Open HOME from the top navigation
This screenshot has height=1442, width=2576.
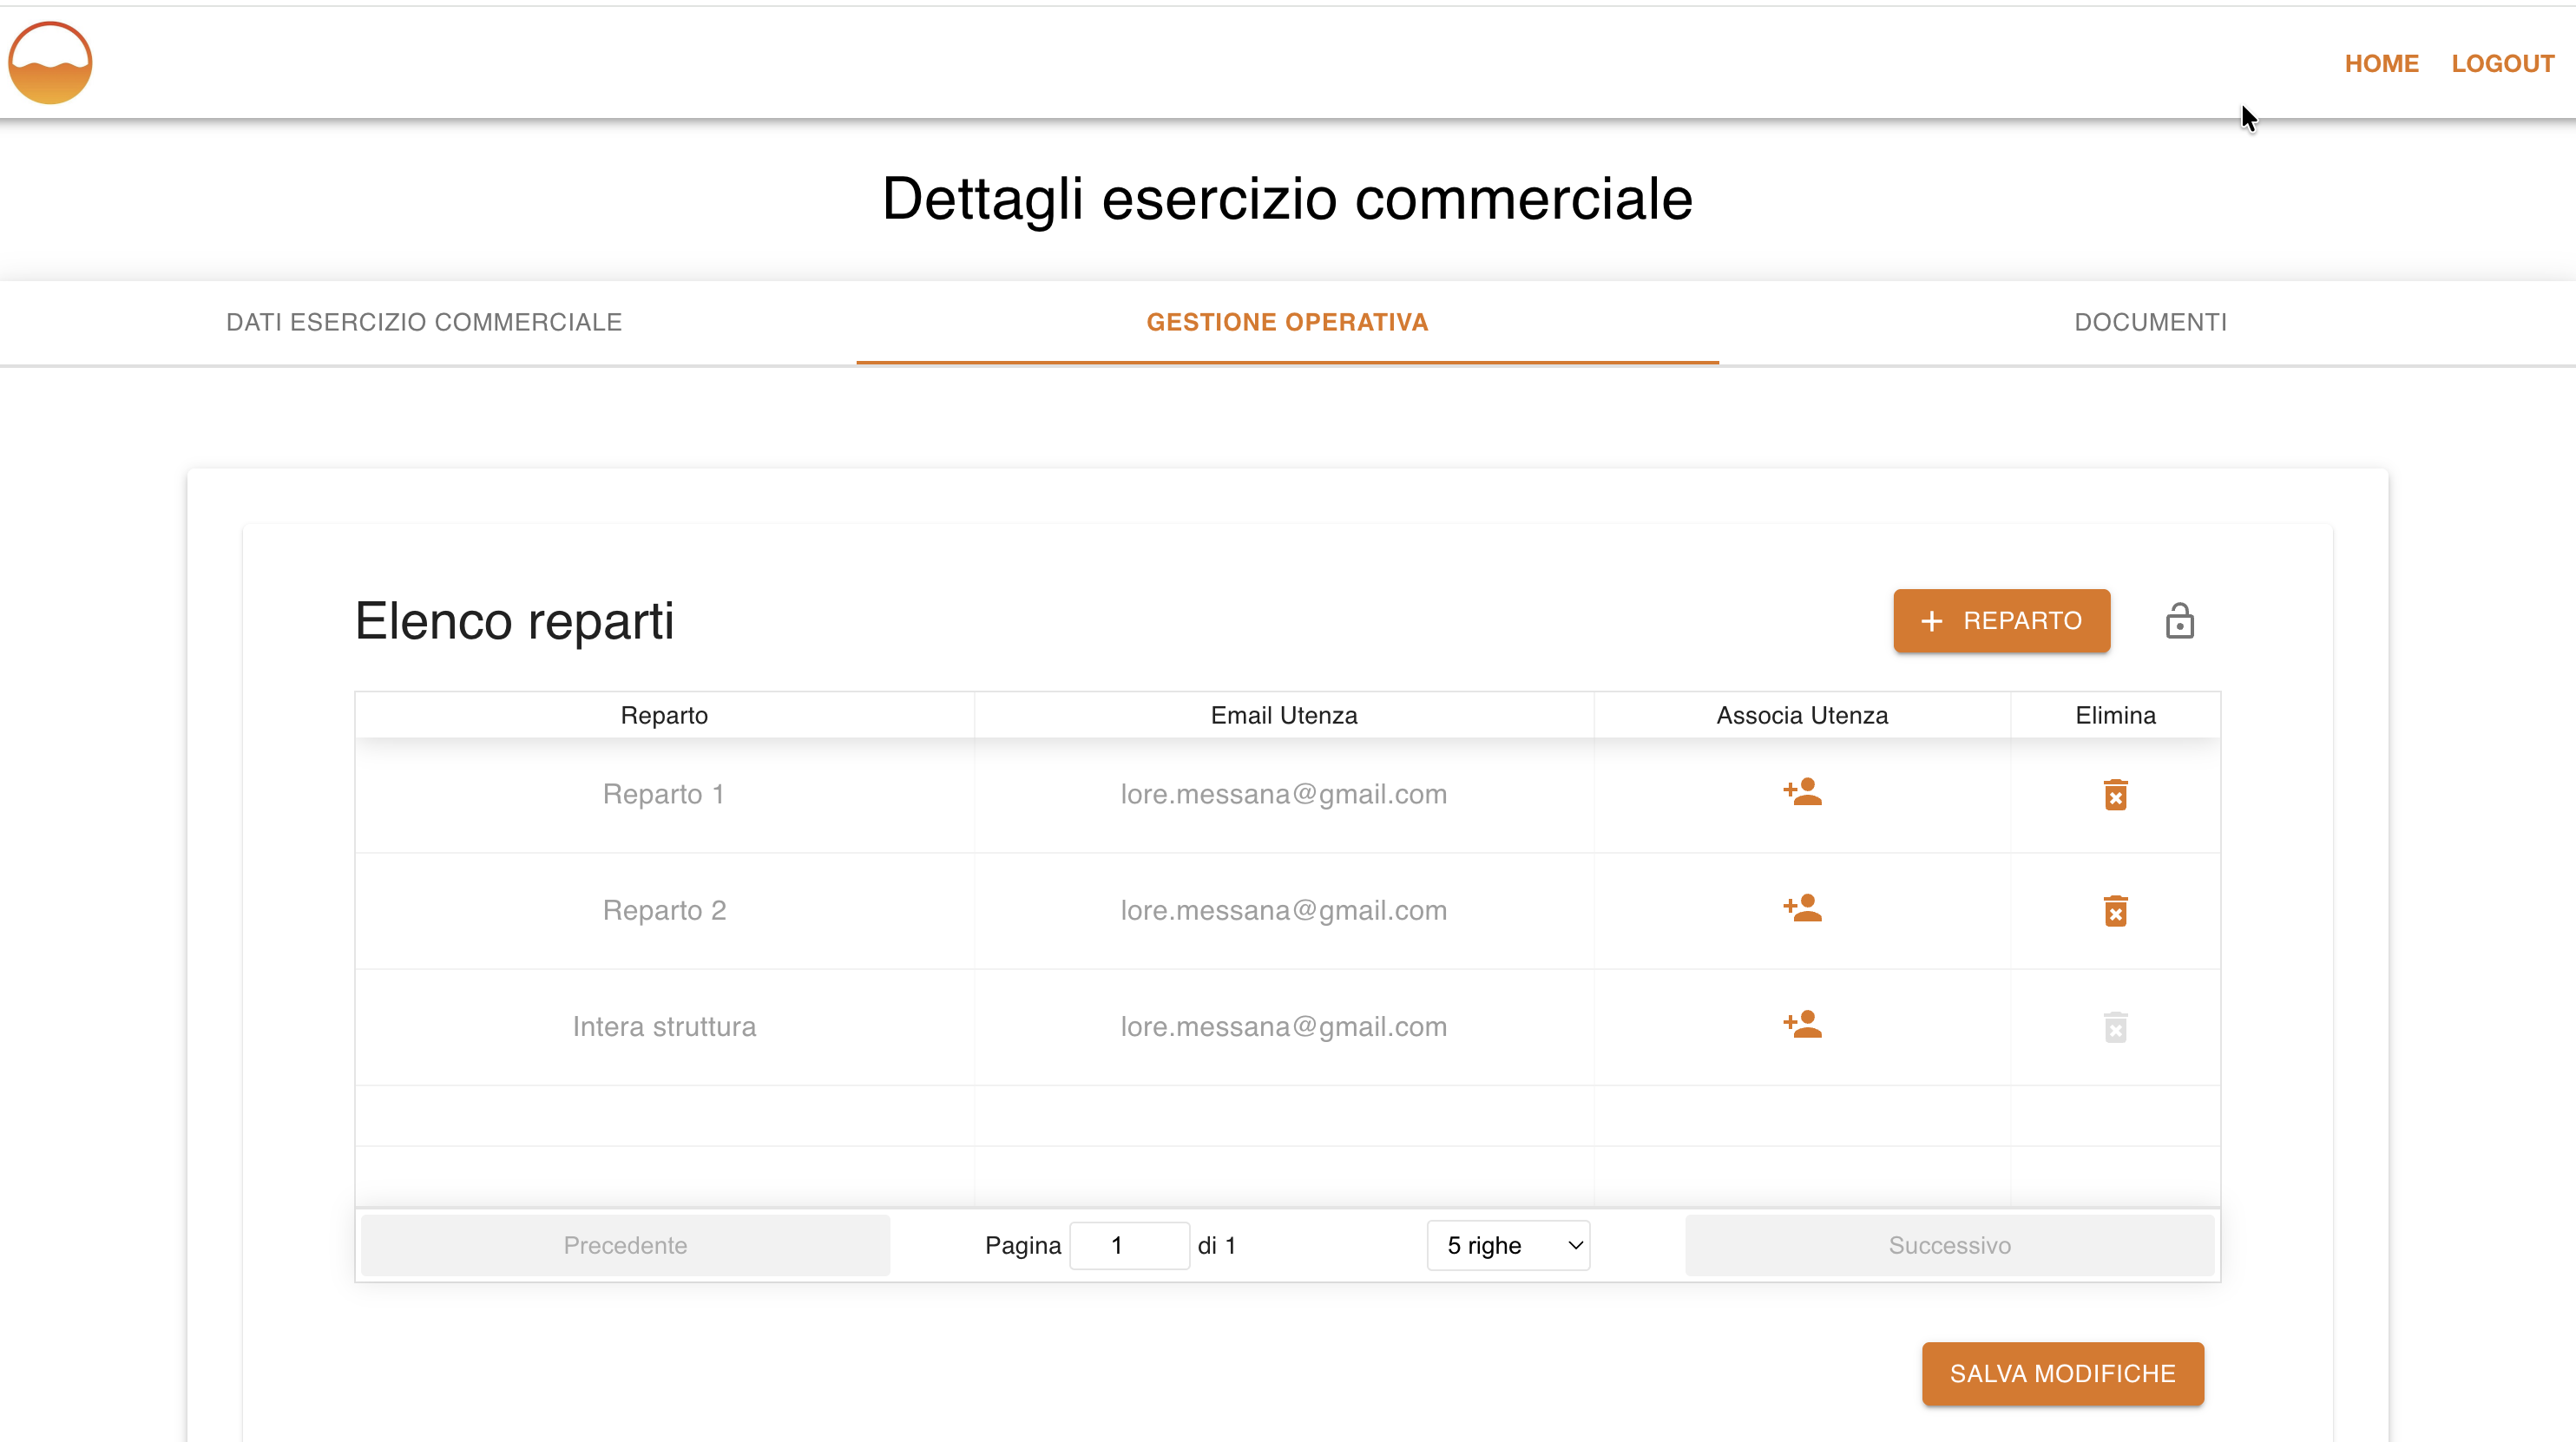[2382, 63]
